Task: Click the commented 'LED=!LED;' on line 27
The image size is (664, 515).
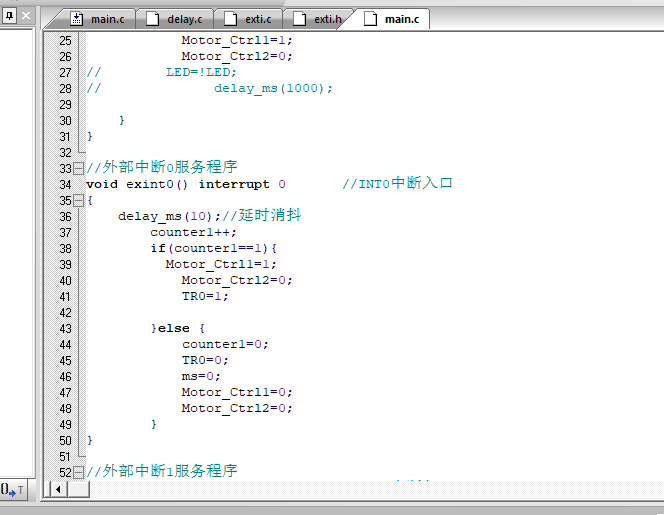Action: coord(201,72)
